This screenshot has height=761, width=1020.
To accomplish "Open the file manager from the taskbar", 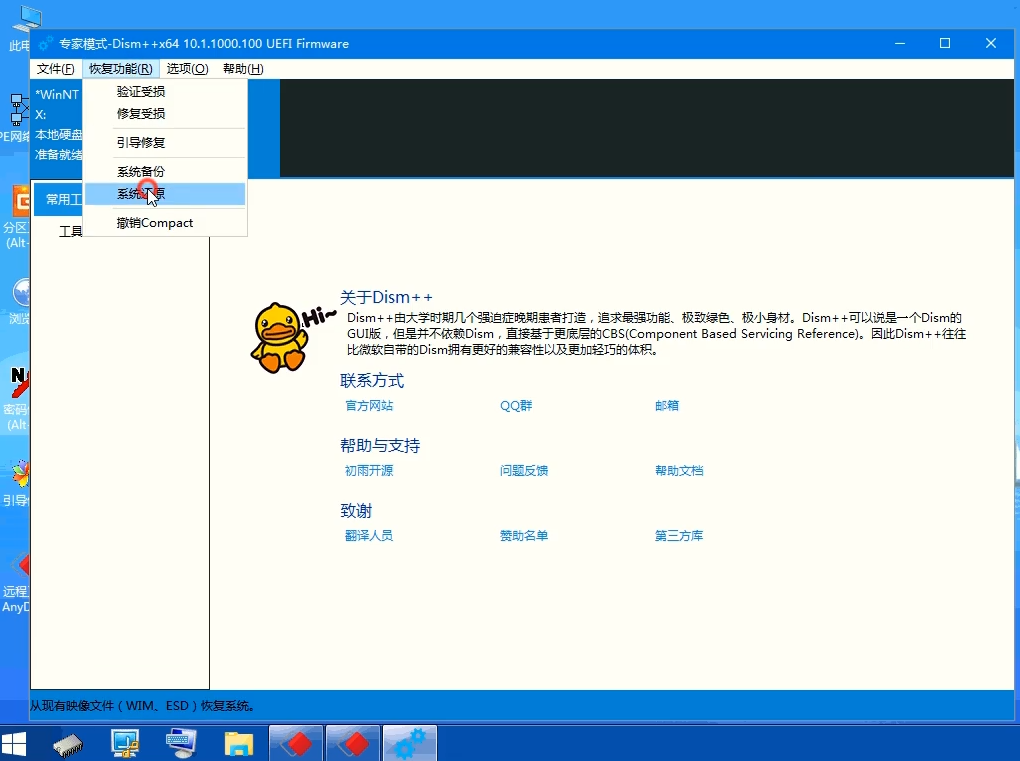I will tap(238, 742).
